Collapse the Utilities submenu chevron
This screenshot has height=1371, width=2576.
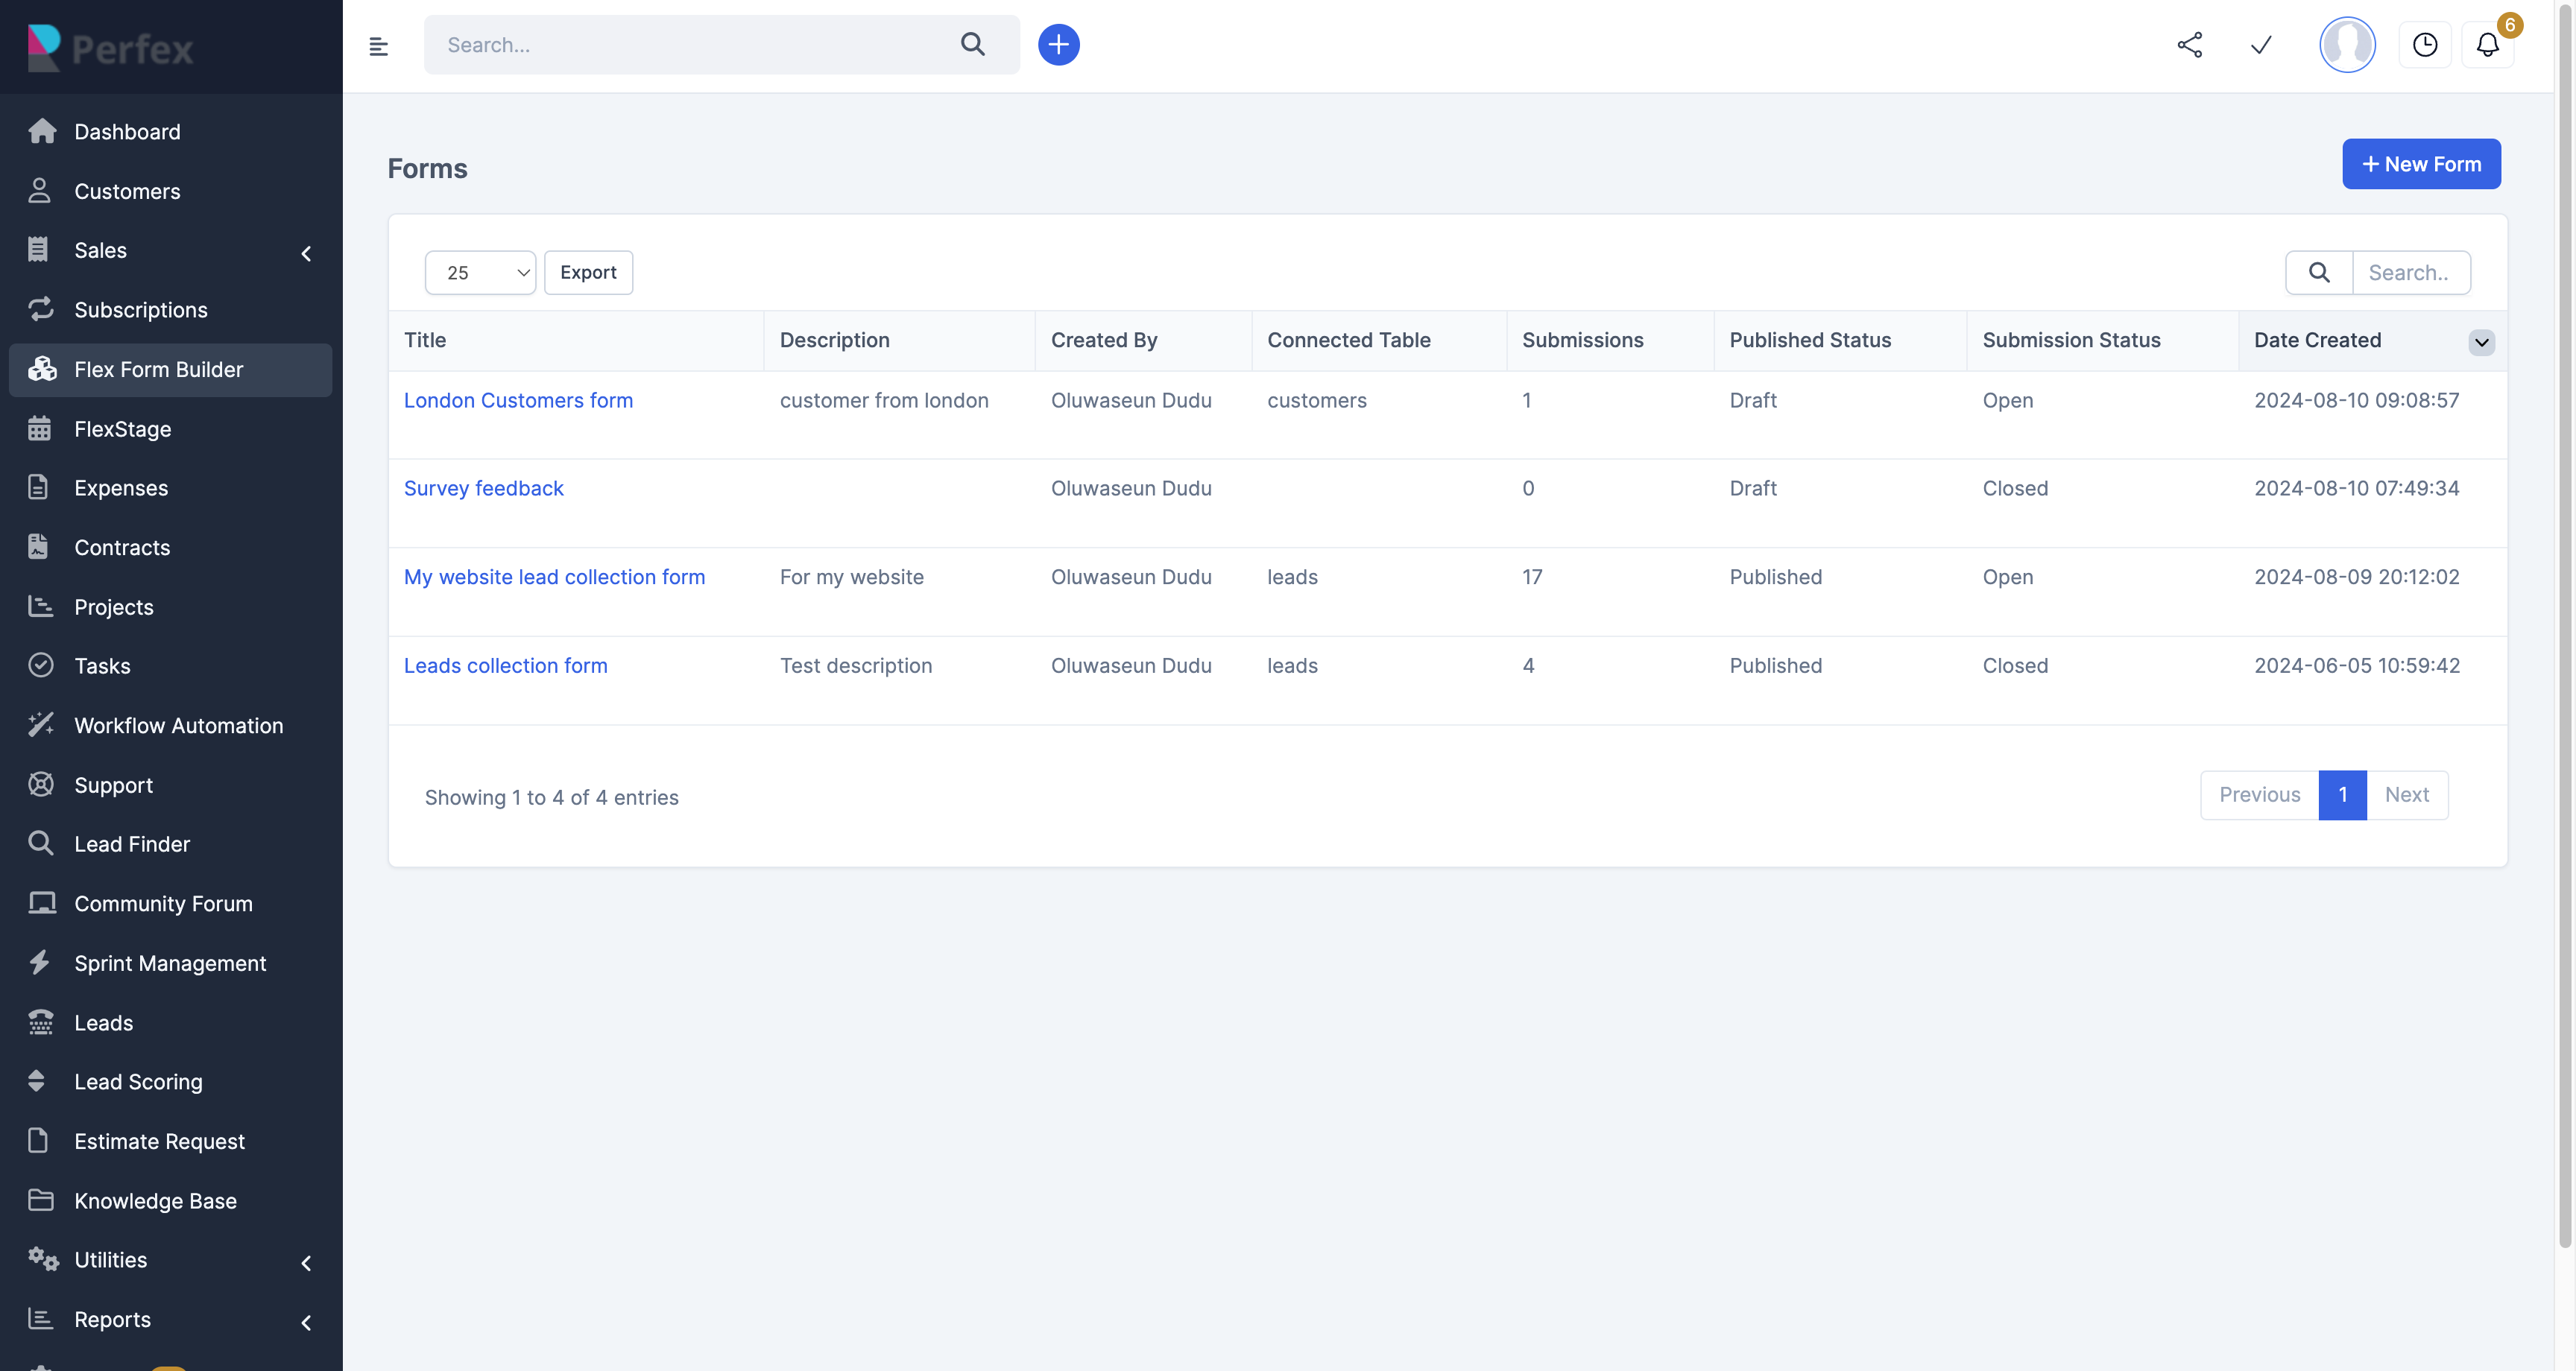point(306,1263)
